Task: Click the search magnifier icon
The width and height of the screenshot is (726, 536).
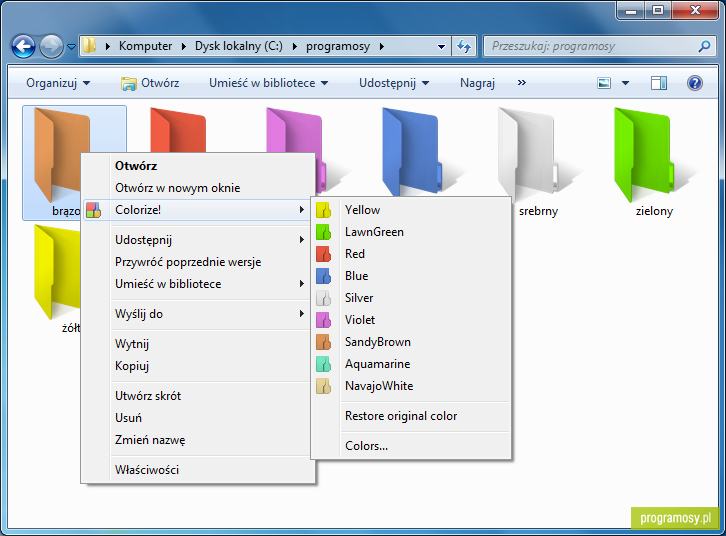Action: point(704,46)
